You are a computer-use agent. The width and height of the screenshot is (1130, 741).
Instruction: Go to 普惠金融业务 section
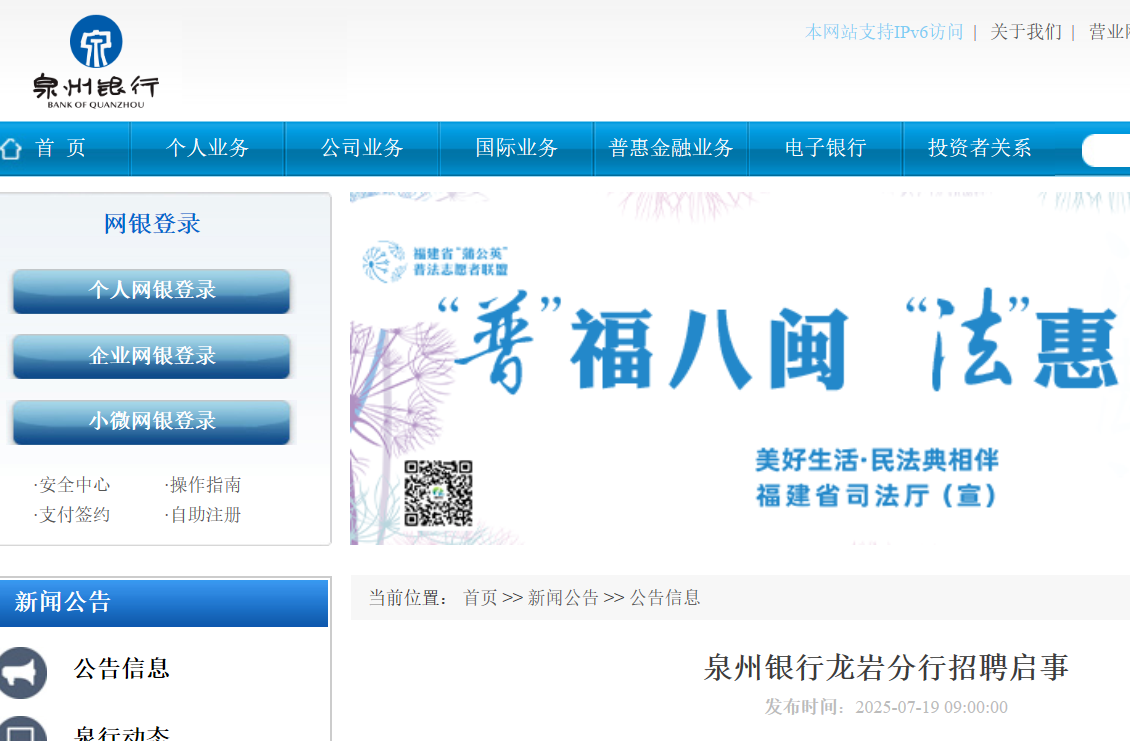pos(671,148)
